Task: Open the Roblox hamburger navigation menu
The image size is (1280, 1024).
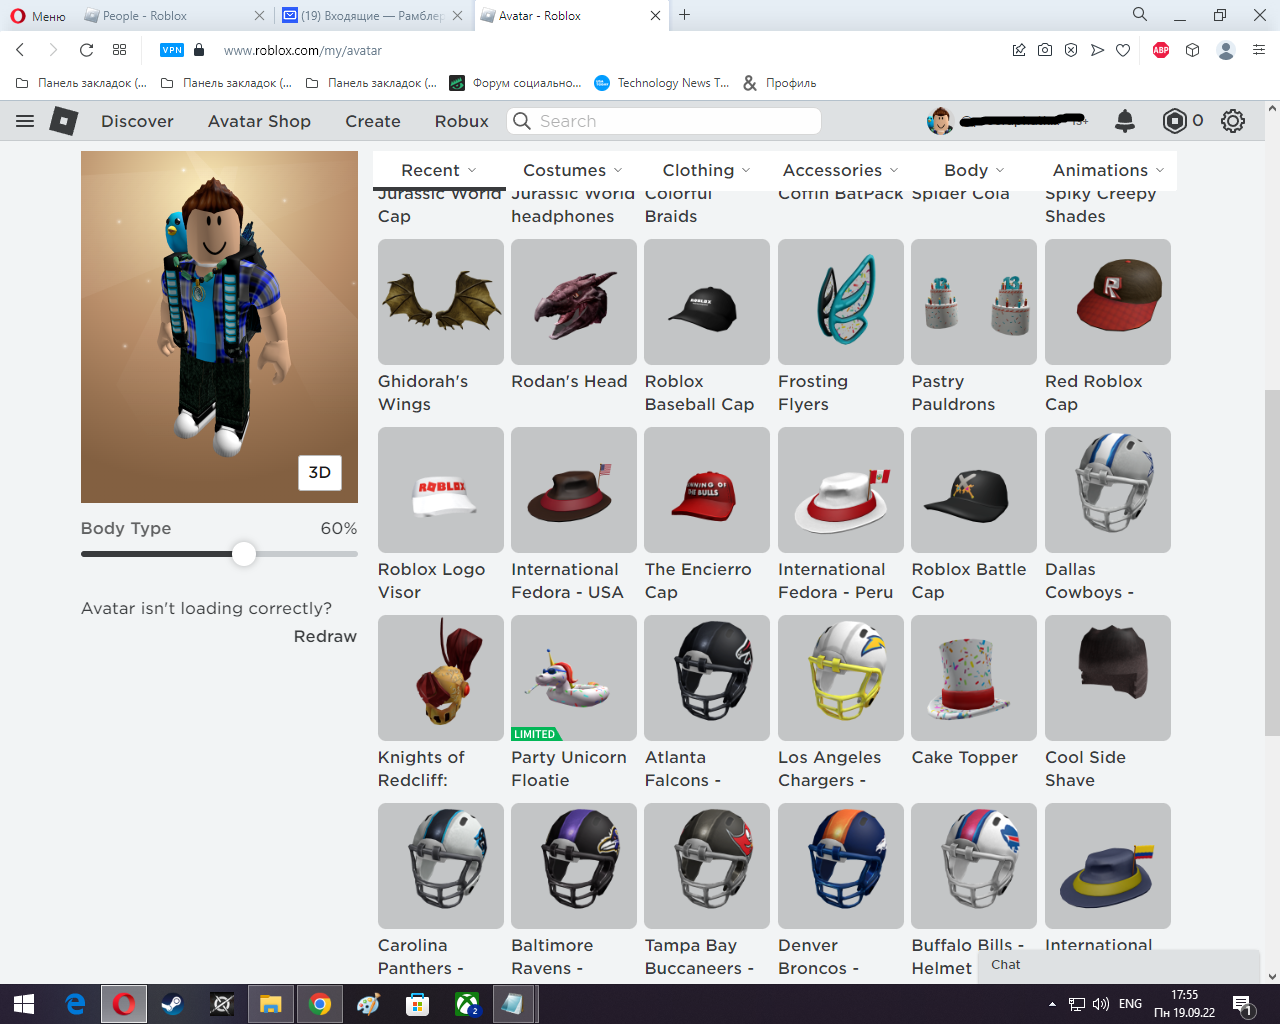Action: (25, 121)
